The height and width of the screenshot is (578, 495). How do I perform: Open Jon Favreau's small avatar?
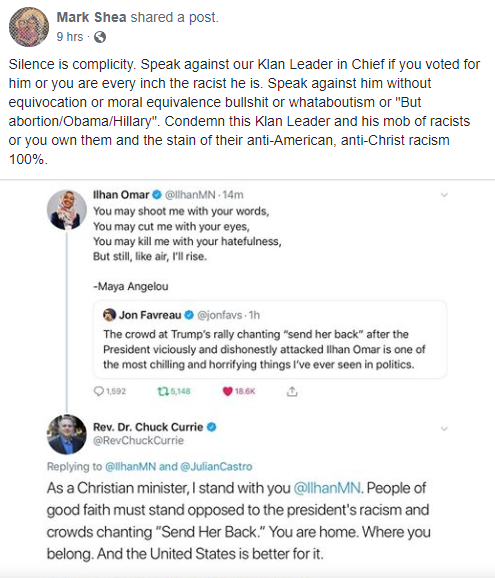[109, 315]
